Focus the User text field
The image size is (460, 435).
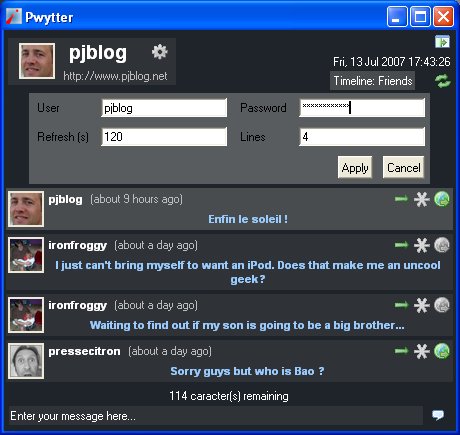(164, 108)
